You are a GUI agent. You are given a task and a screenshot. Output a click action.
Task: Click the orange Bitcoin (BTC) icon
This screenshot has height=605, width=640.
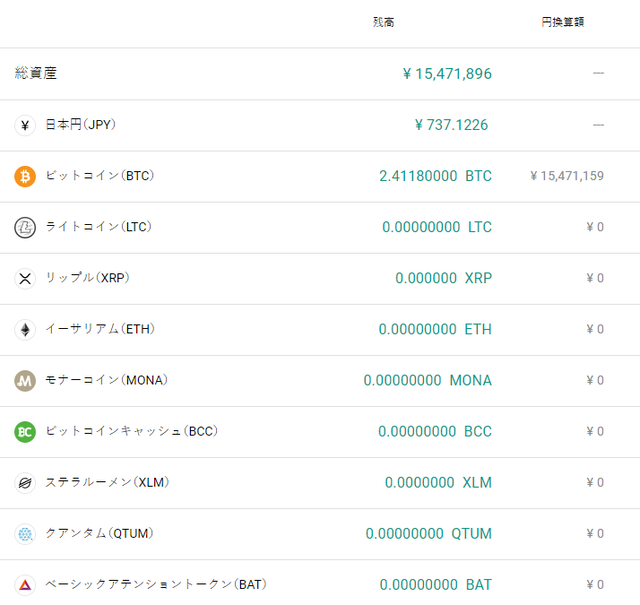25,176
